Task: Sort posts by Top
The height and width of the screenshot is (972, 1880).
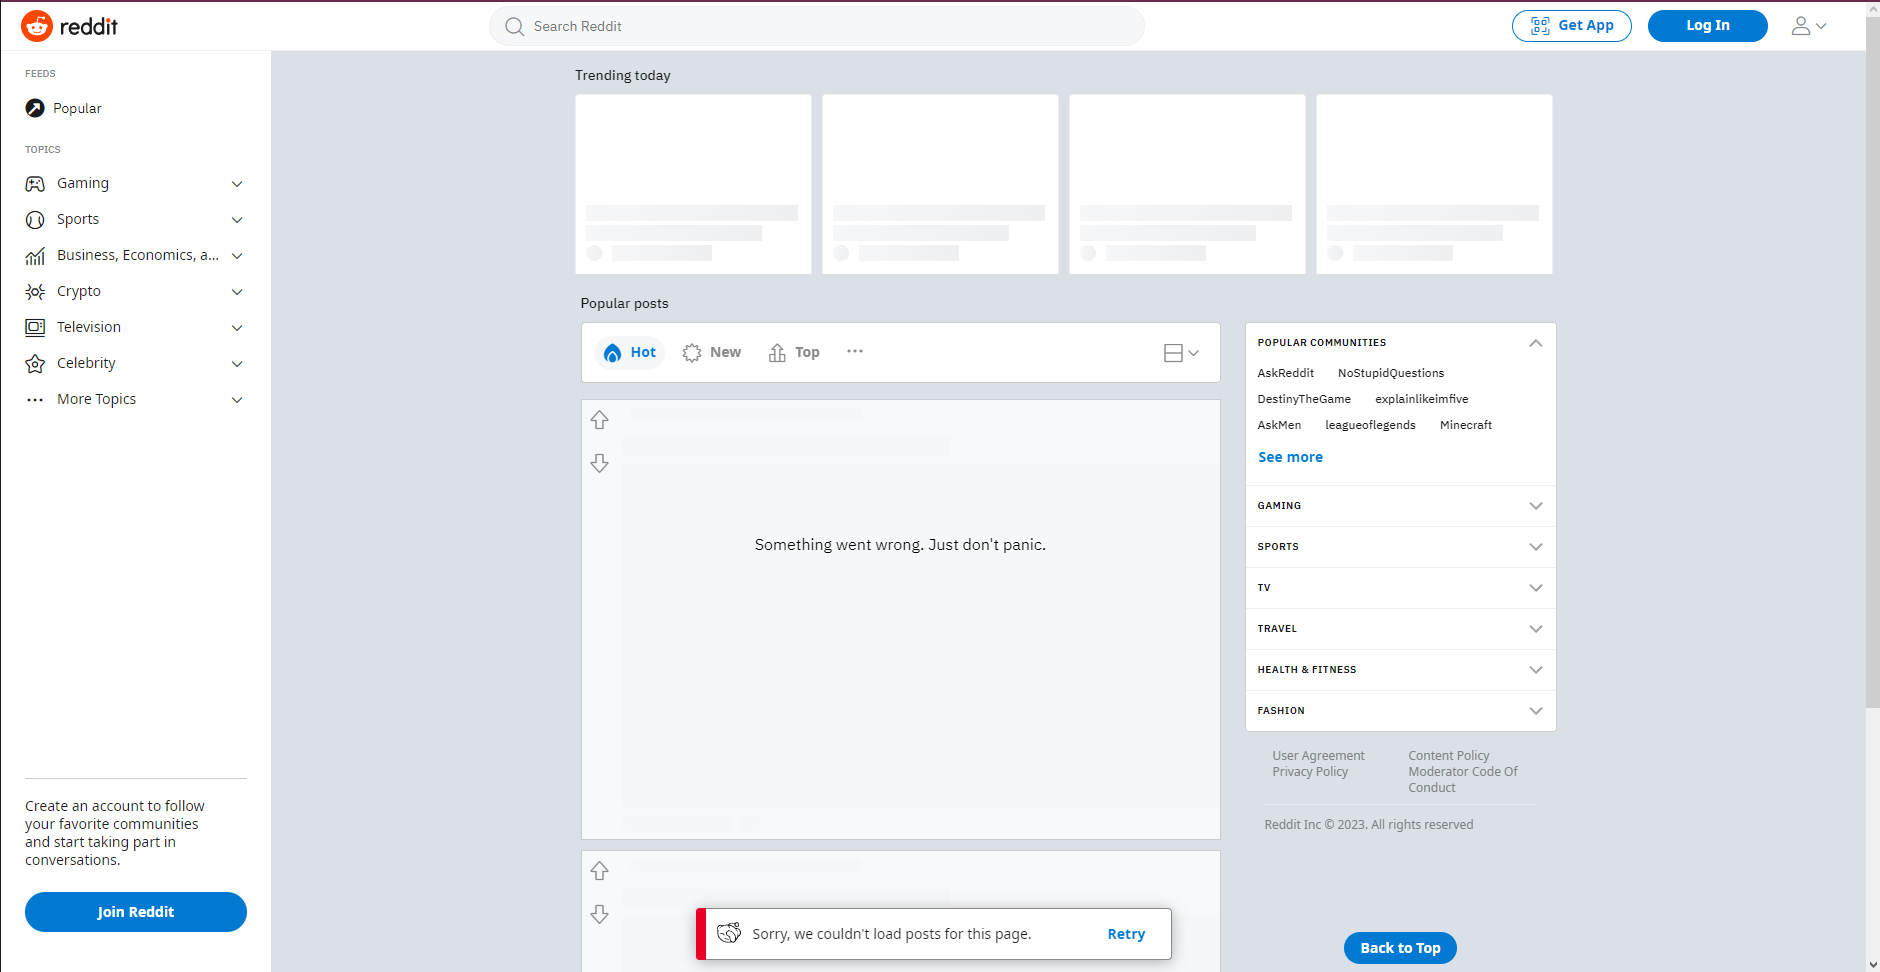Action: point(794,353)
